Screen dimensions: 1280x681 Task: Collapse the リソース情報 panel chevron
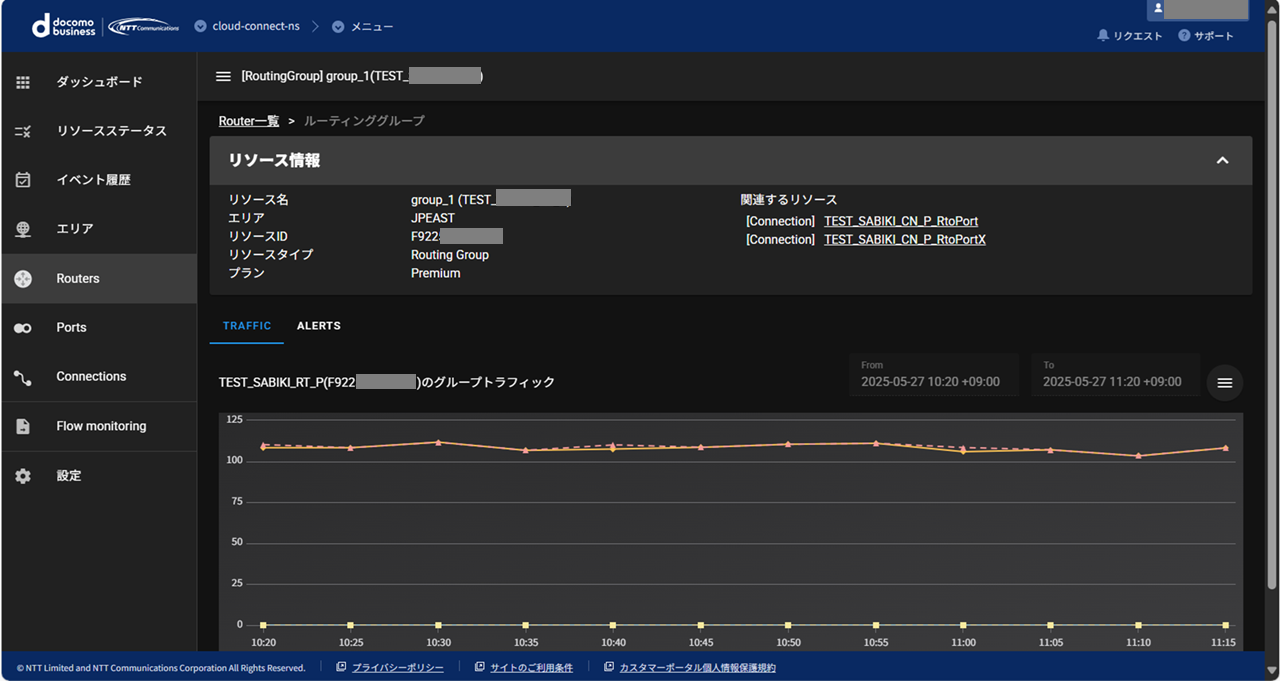click(1222, 161)
